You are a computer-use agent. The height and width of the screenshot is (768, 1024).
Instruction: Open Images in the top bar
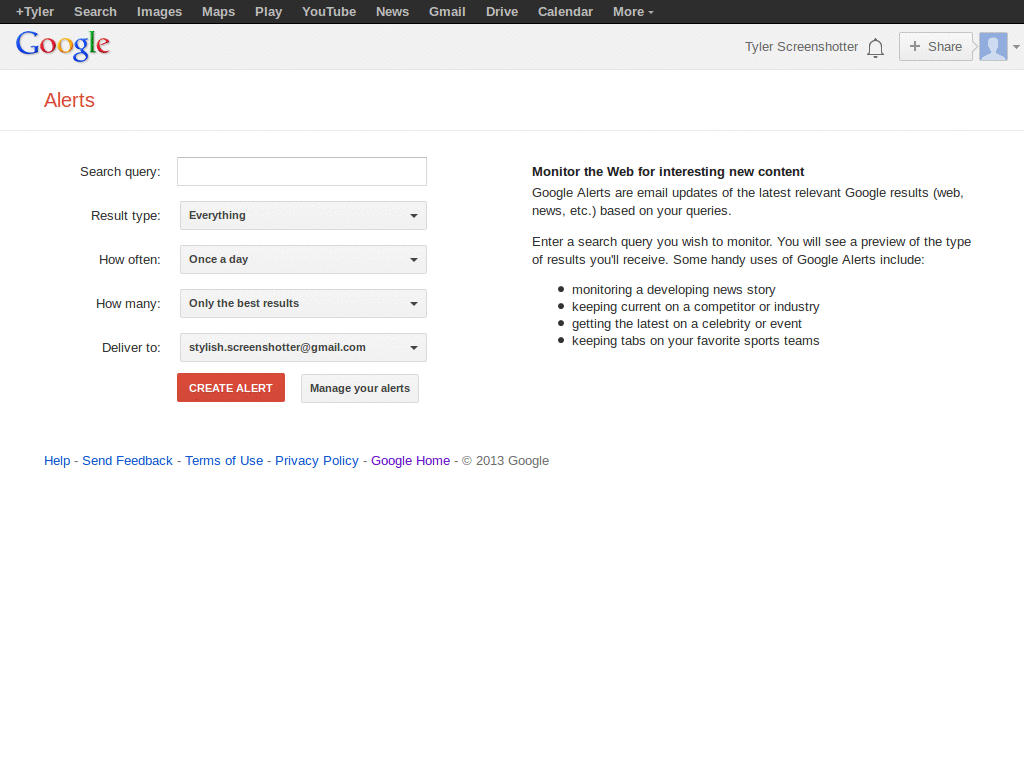[159, 12]
